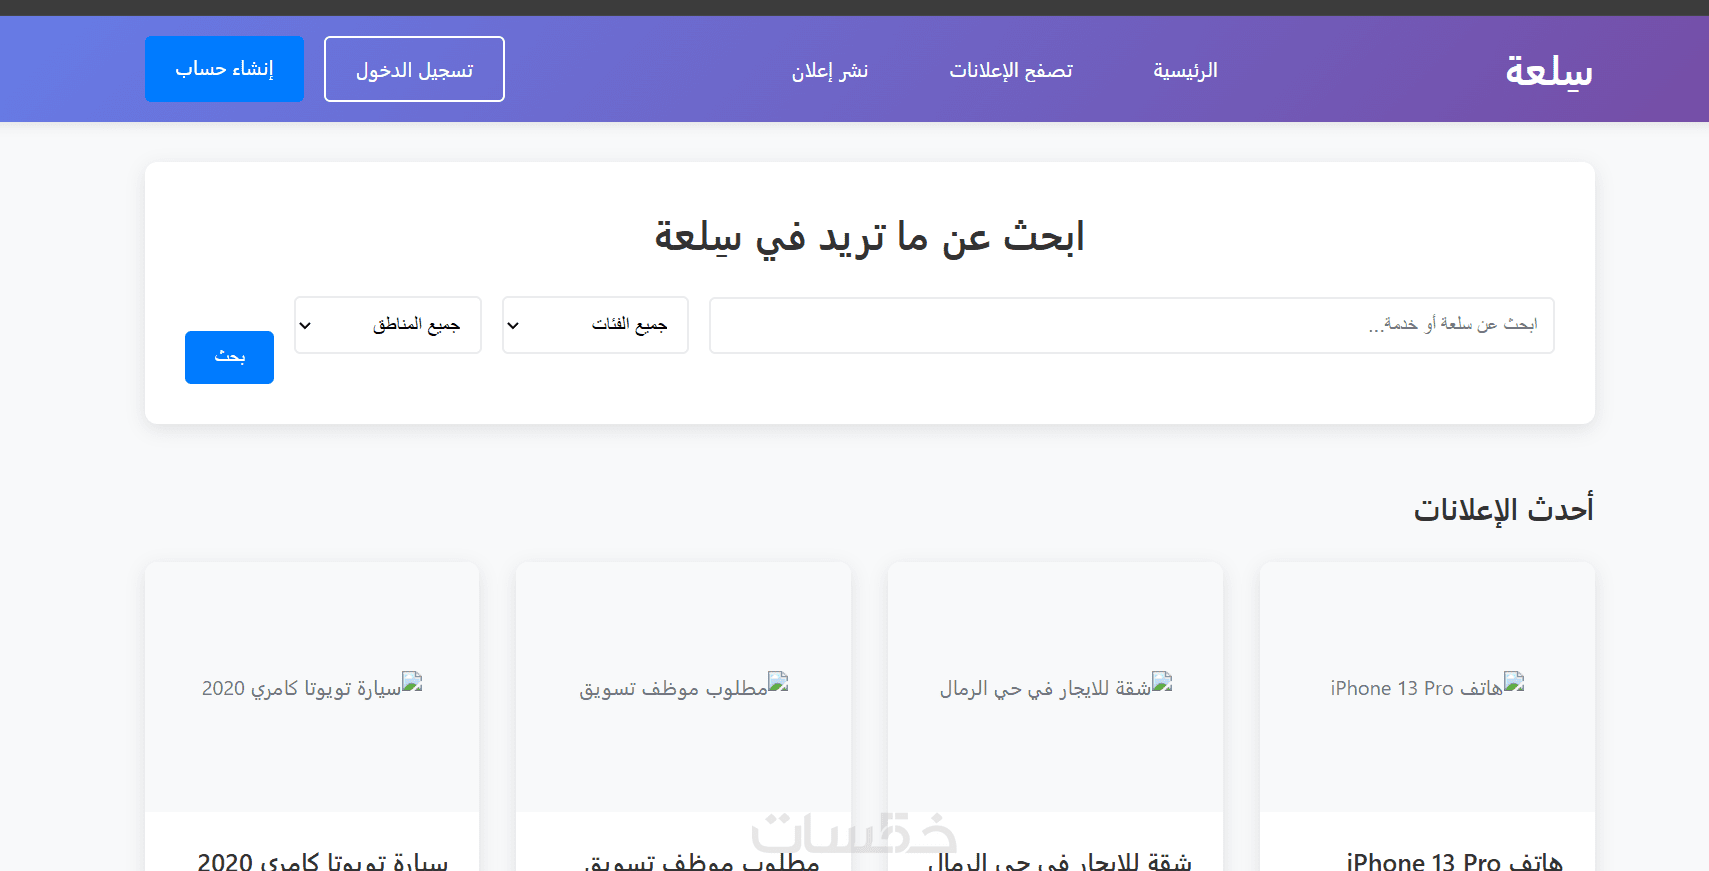This screenshot has height=871, width=1709.
Task: Click the blue بحث search button
Action: pyautogui.click(x=229, y=357)
